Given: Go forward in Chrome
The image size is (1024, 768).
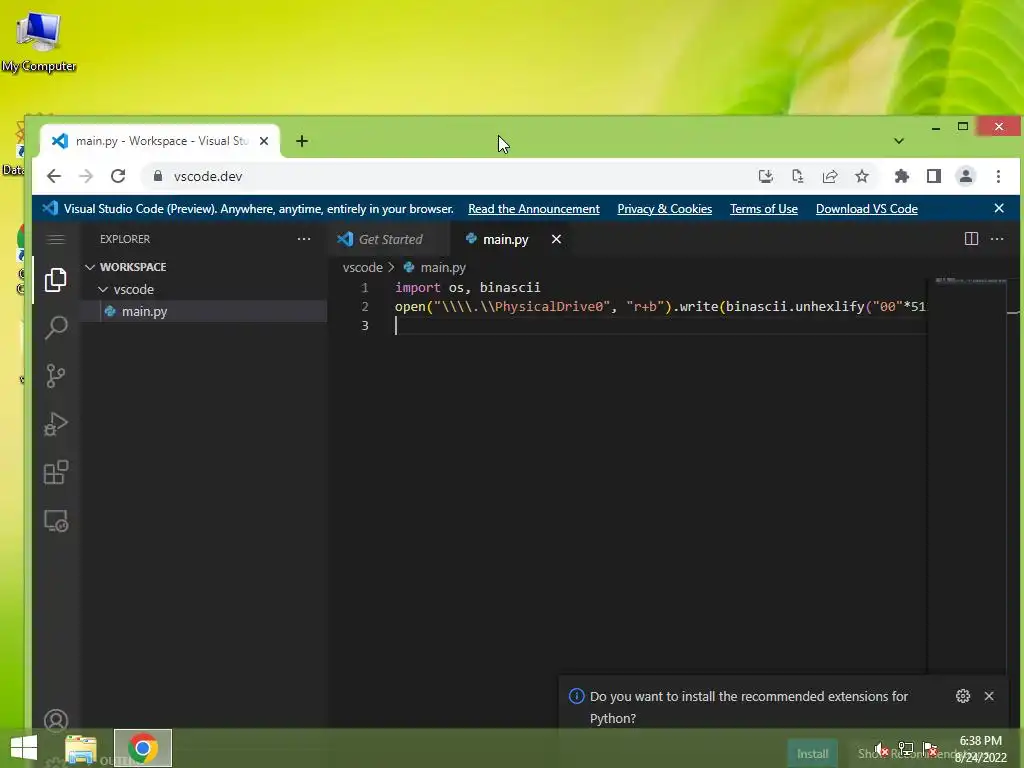Looking at the screenshot, I should pos(86,176).
